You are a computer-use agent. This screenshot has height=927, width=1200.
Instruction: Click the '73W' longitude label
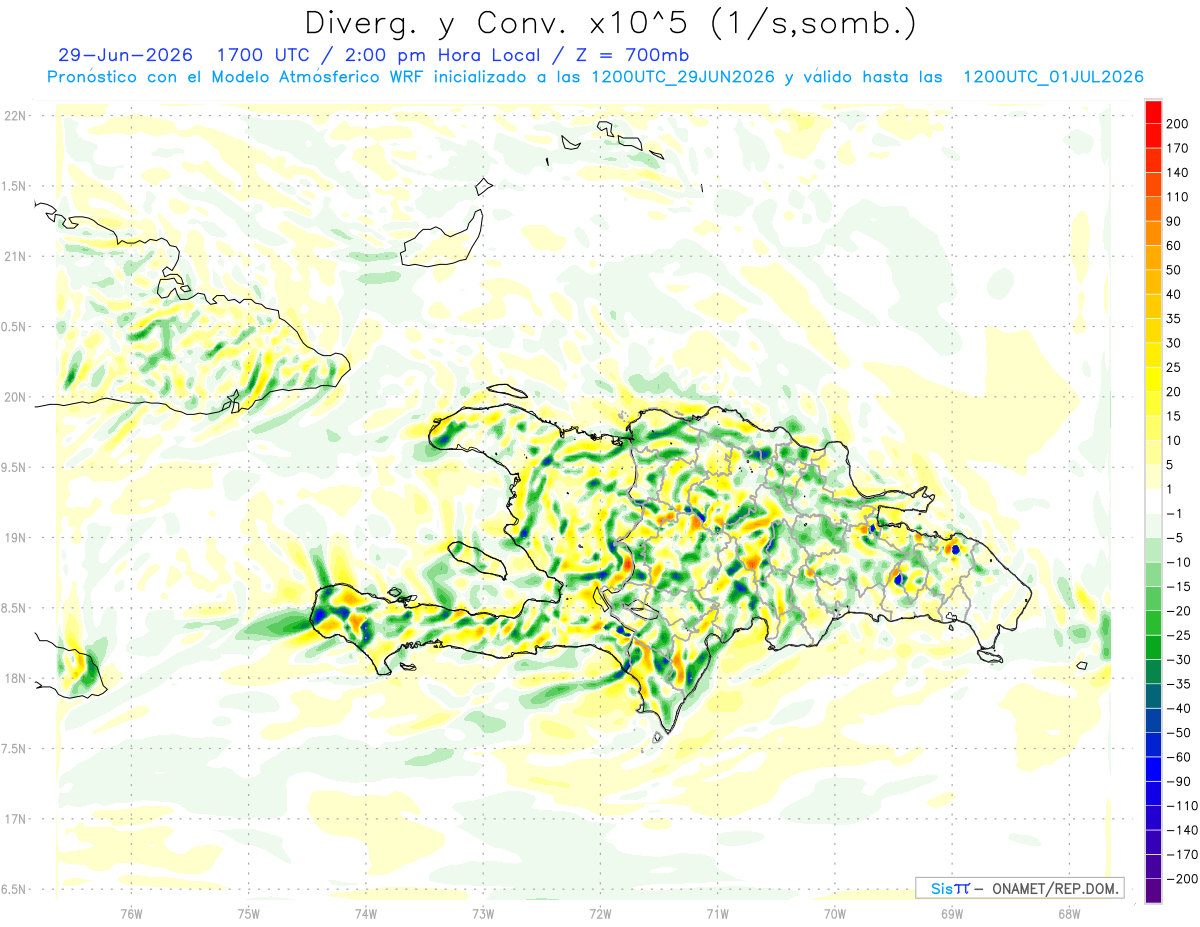click(x=483, y=913)
